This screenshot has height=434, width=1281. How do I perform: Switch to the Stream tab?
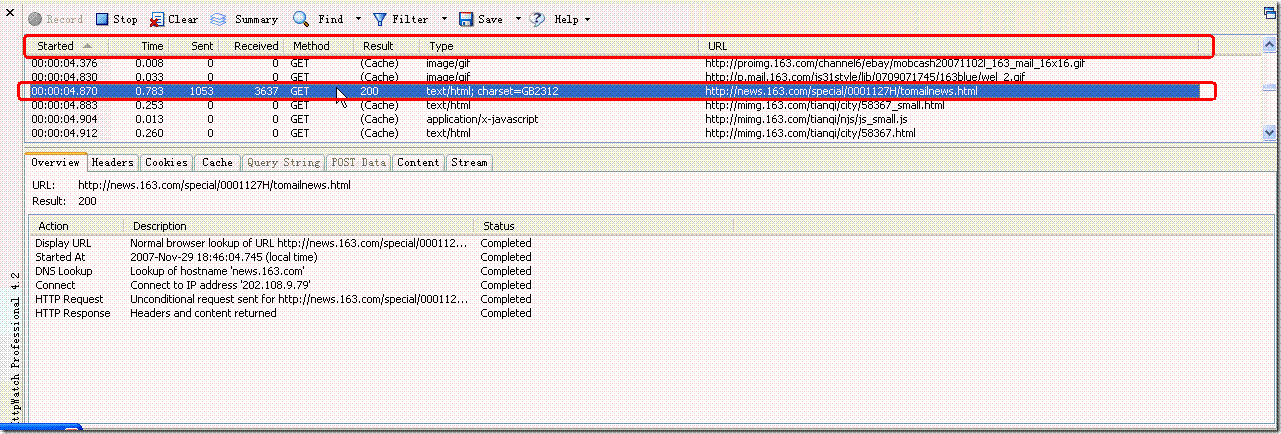(469, 162)
